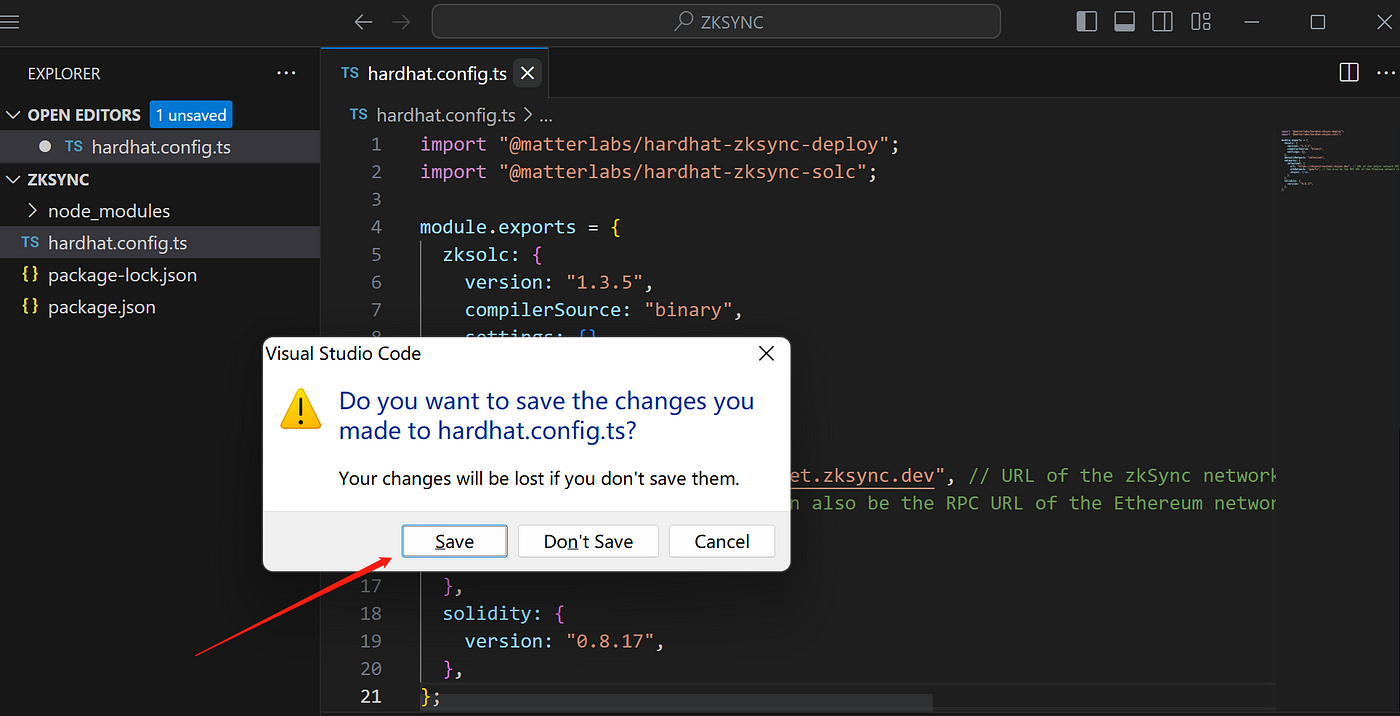This screenshot has width=1400, height=716.
Task: Click the ZKSYNC command center search box
Action: pos(716,21)
